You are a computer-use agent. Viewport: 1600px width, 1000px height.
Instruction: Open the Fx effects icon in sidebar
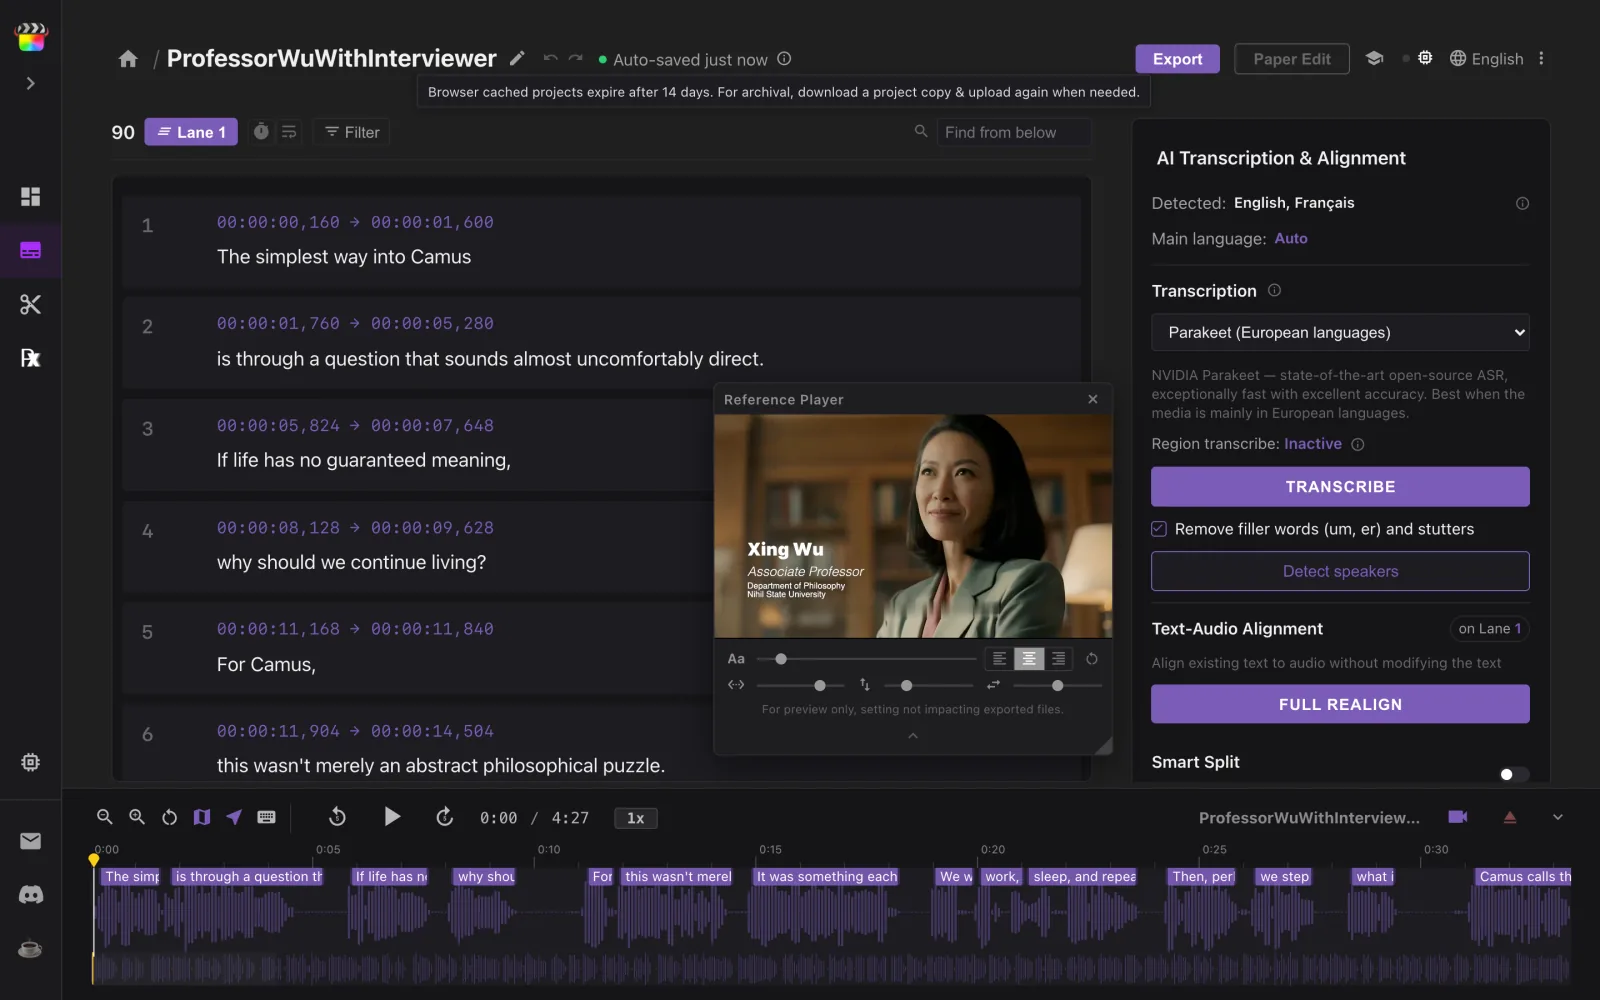pos(30,358)
